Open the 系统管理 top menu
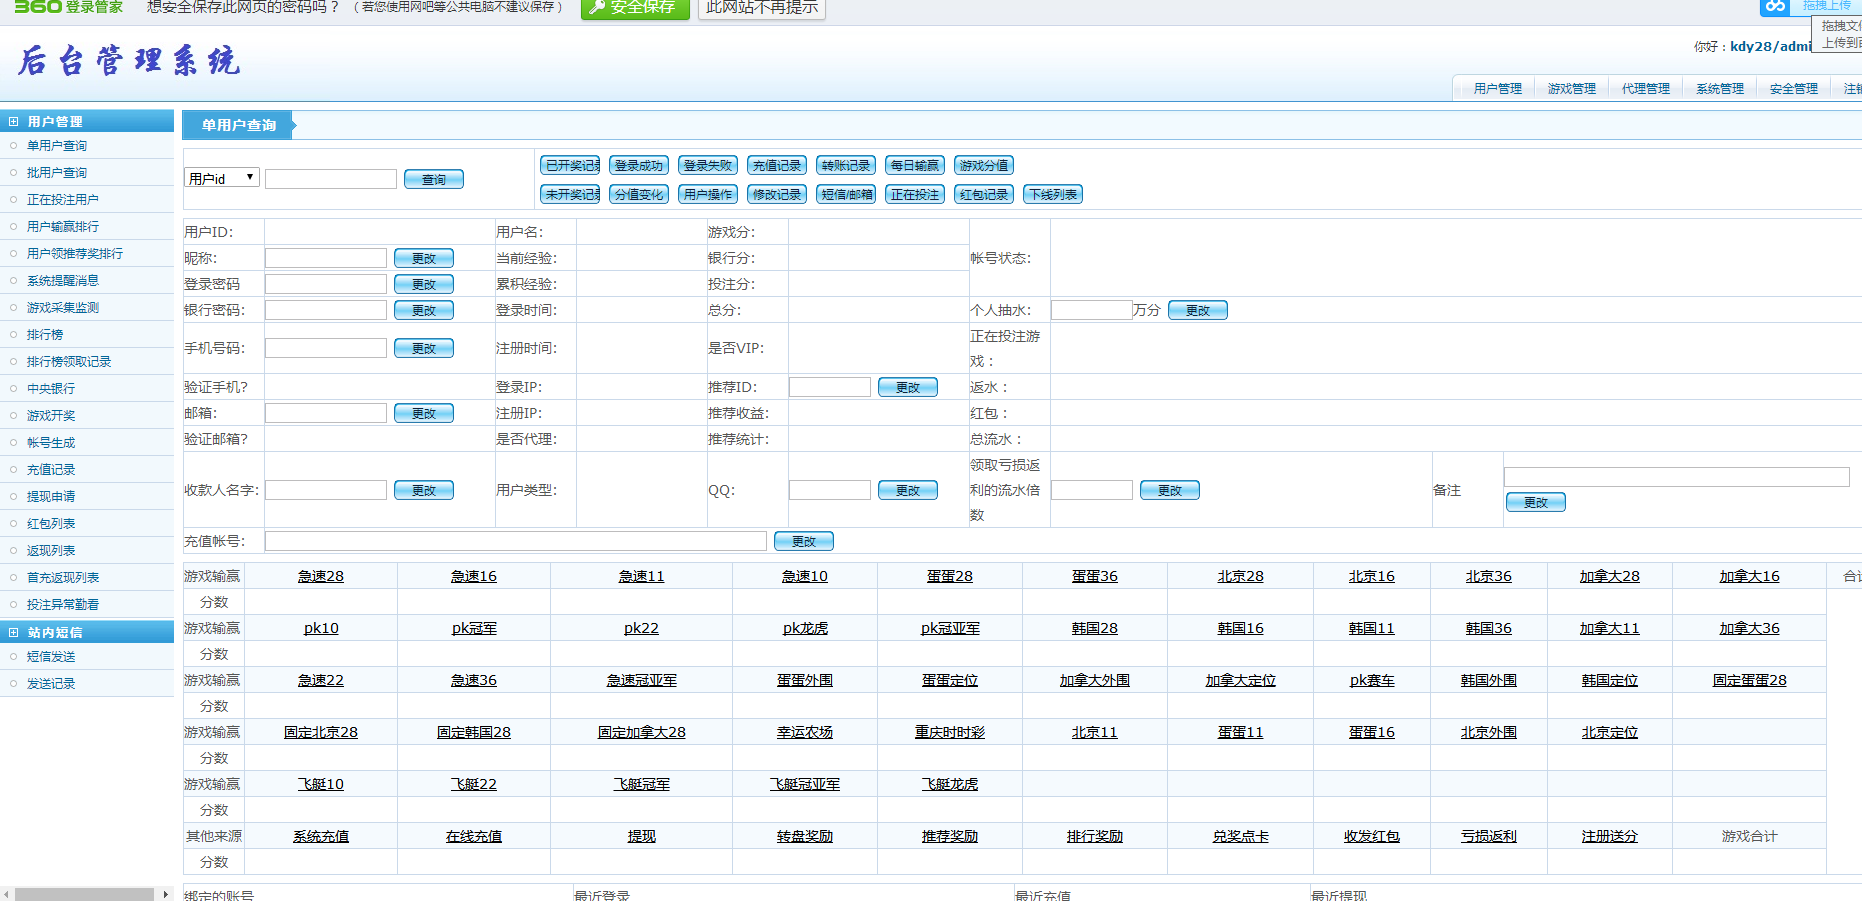This screenshot has height=901, width=1862. [x=1719, y=89]
